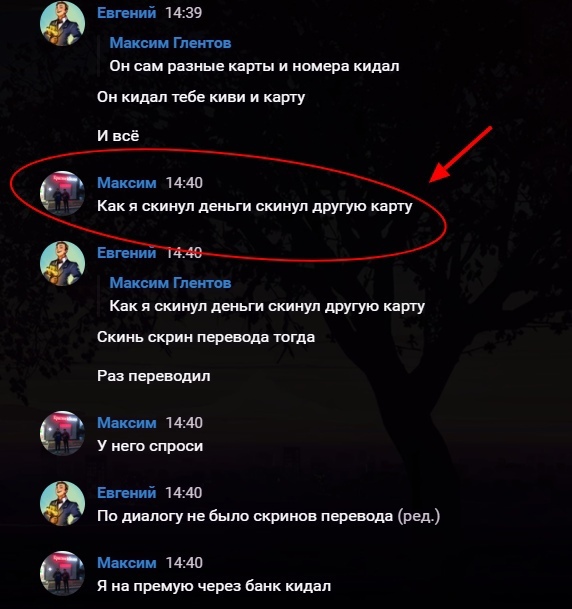This screenshot has width=572, height=609.
Task: Open sender name Максим in circled message
Action: 127,183
